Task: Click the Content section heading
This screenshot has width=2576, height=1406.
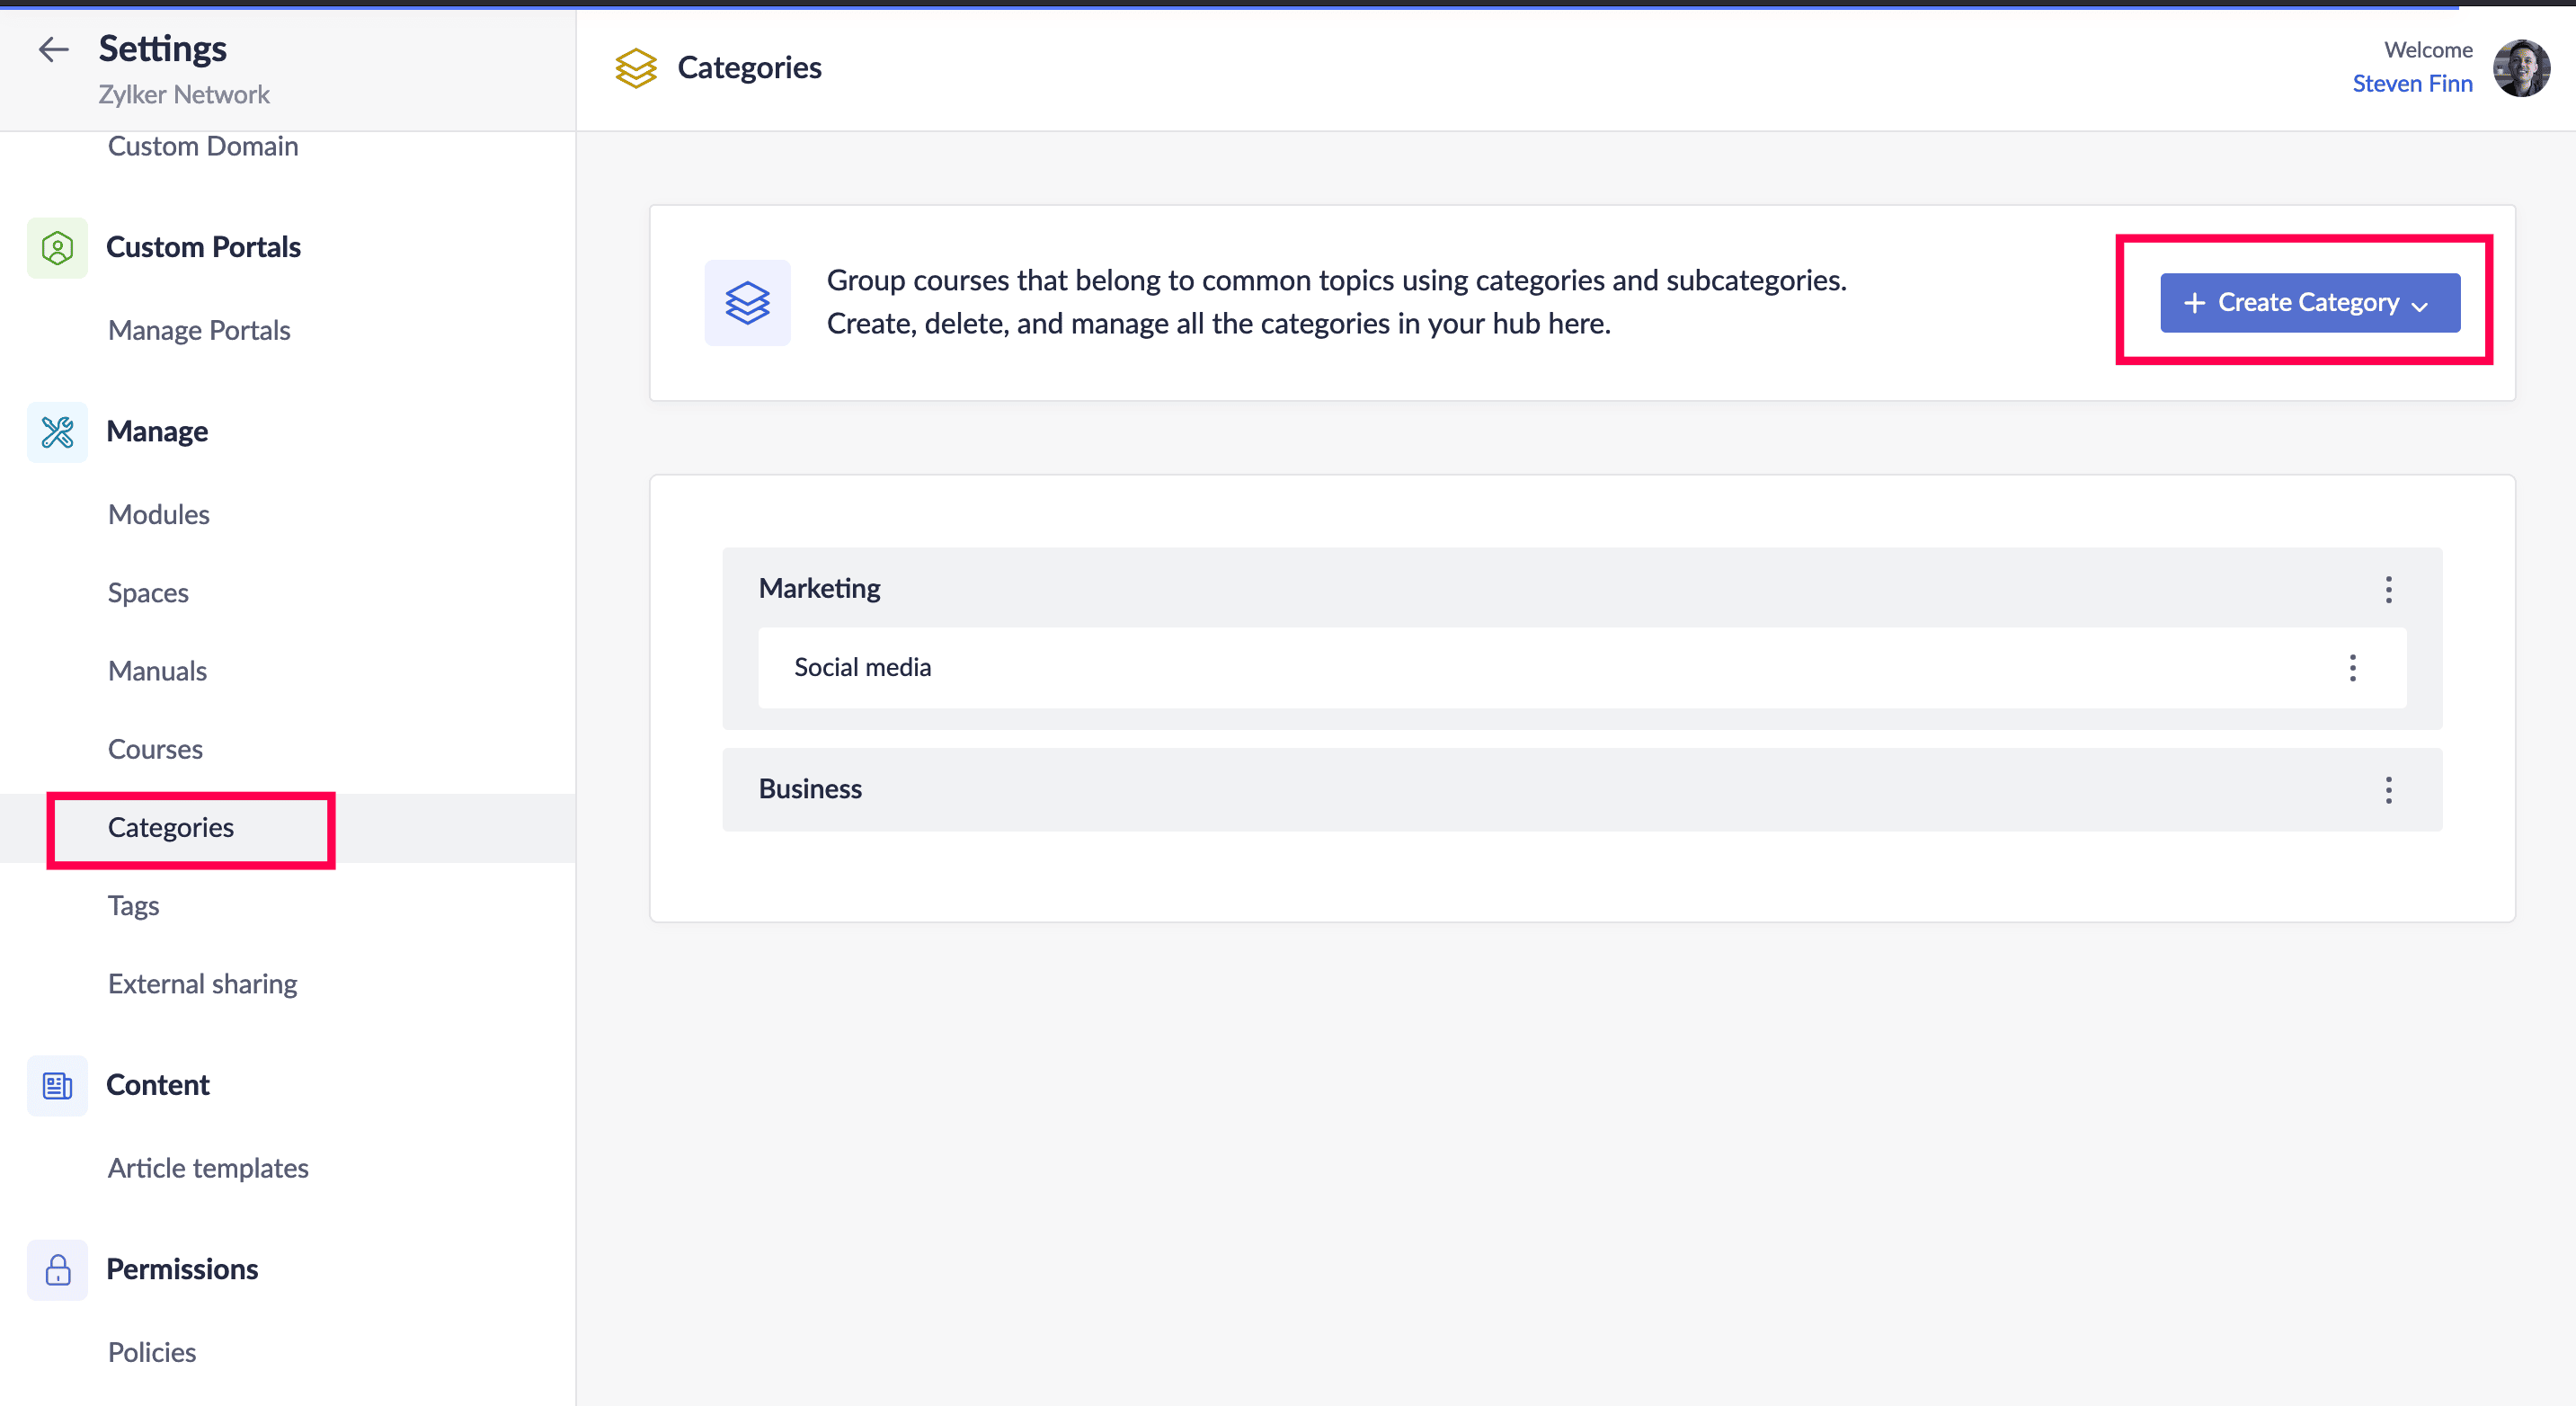Action: coord(158,1085)
